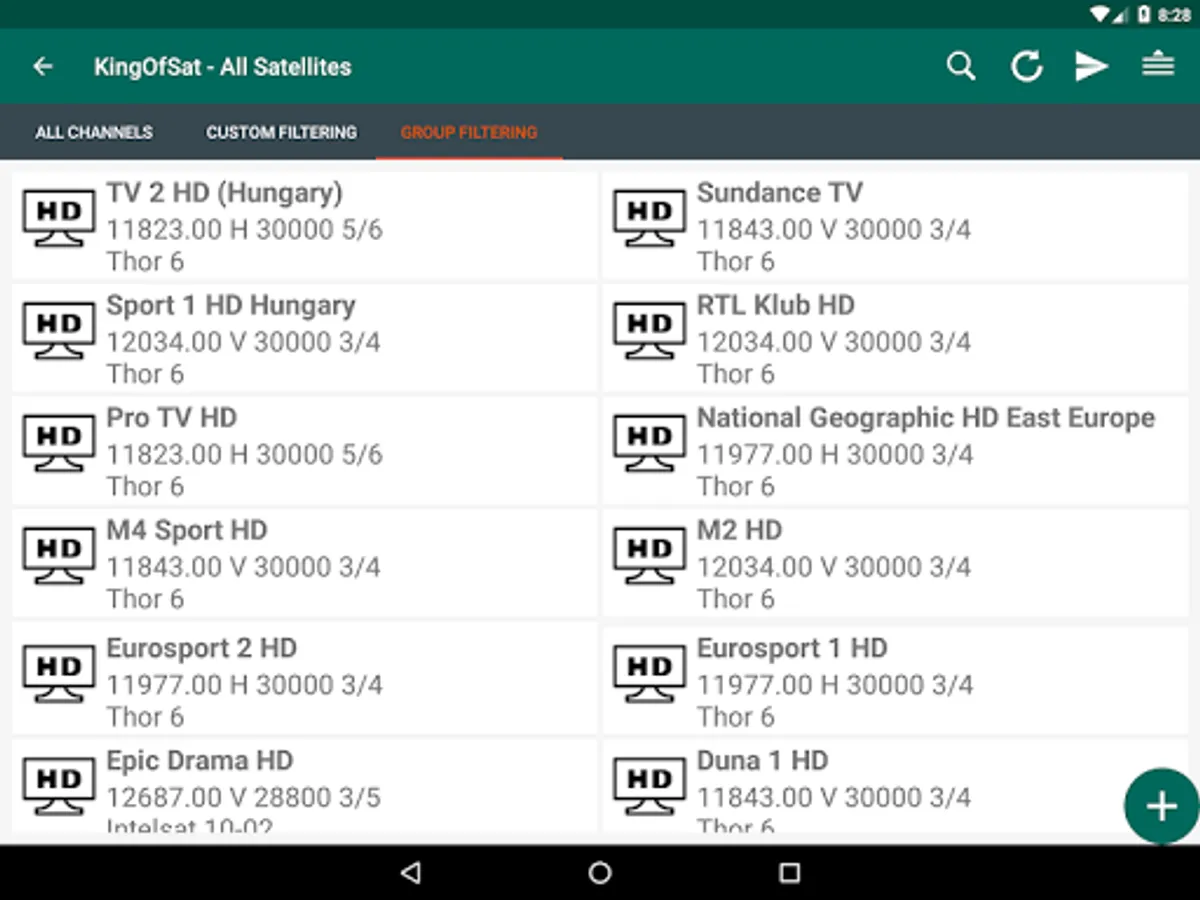Click HD icon beside M2 HD
Viewport: 1200px width, 900px height.
[x=650, y=556]
